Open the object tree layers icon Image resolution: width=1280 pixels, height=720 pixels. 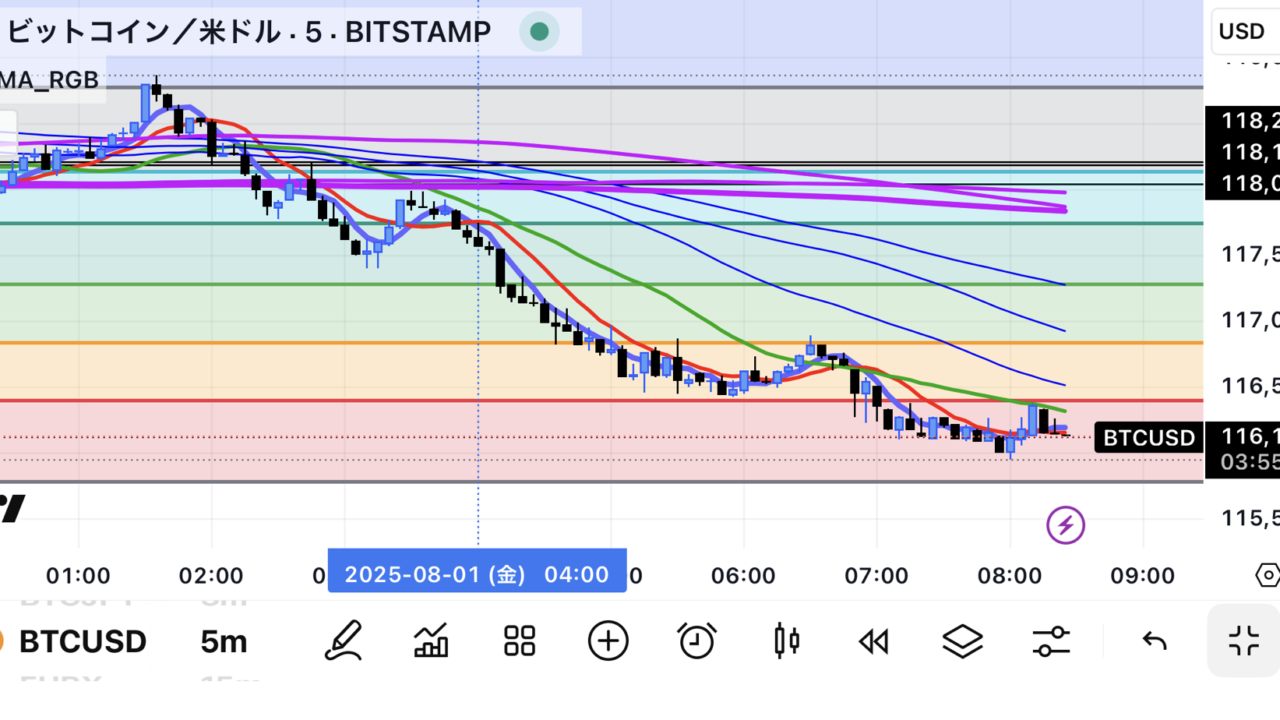pos(962,641)
